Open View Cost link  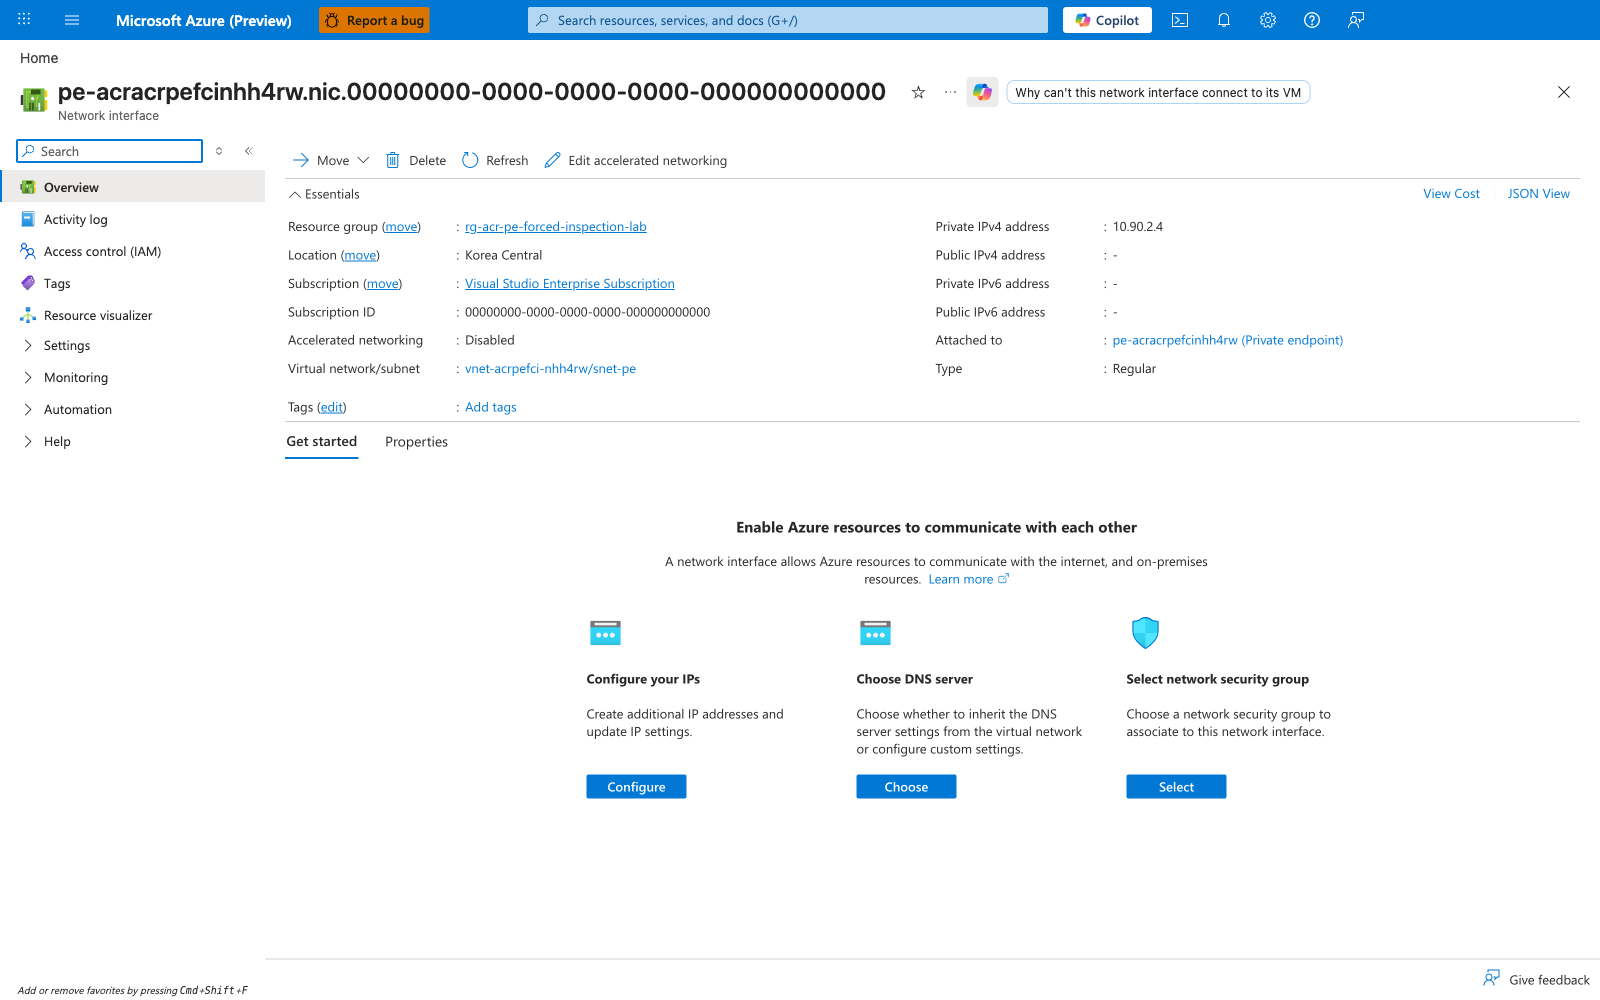[1451, 194]
